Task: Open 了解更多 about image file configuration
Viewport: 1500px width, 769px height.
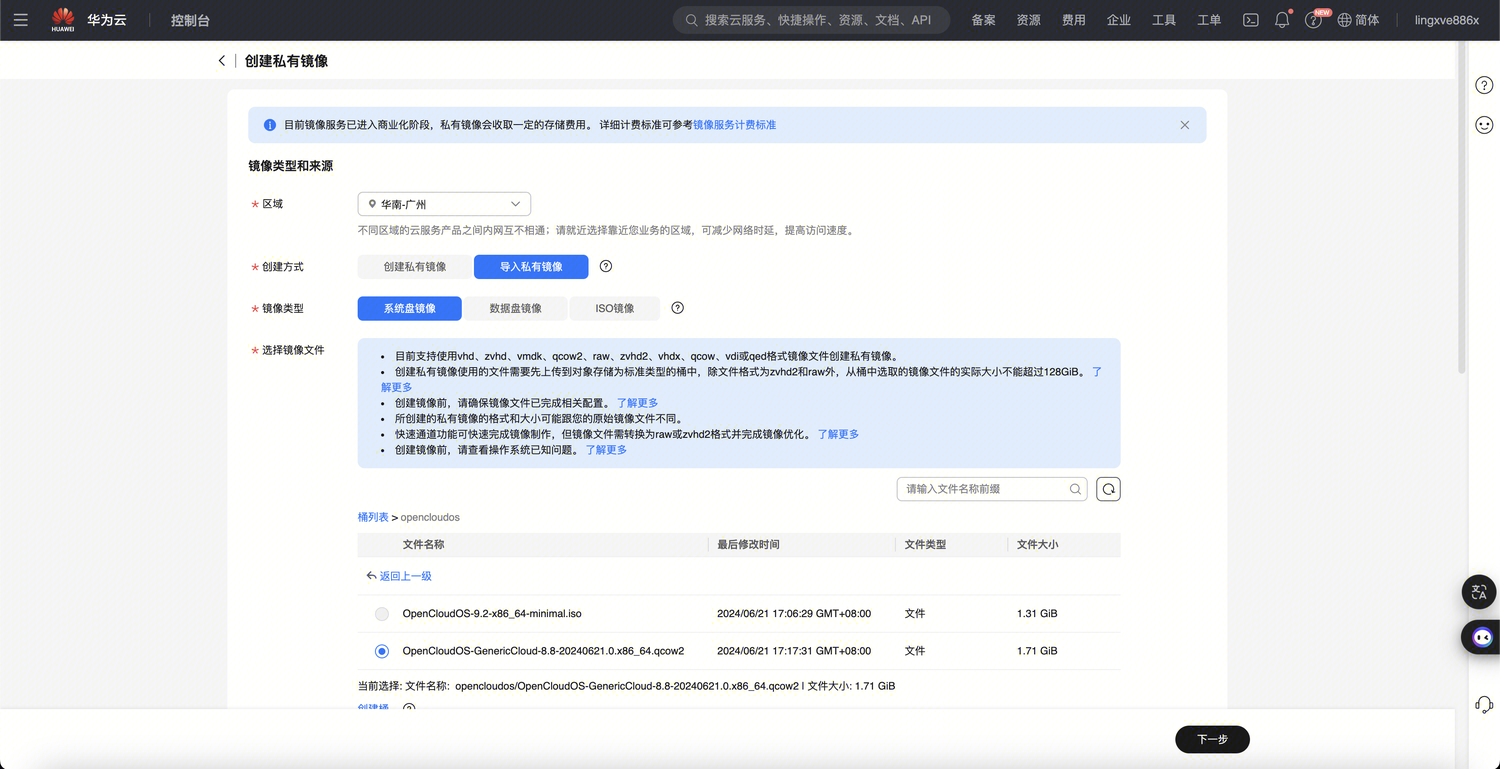Action: pyautogui.click(x=637, y=403)
